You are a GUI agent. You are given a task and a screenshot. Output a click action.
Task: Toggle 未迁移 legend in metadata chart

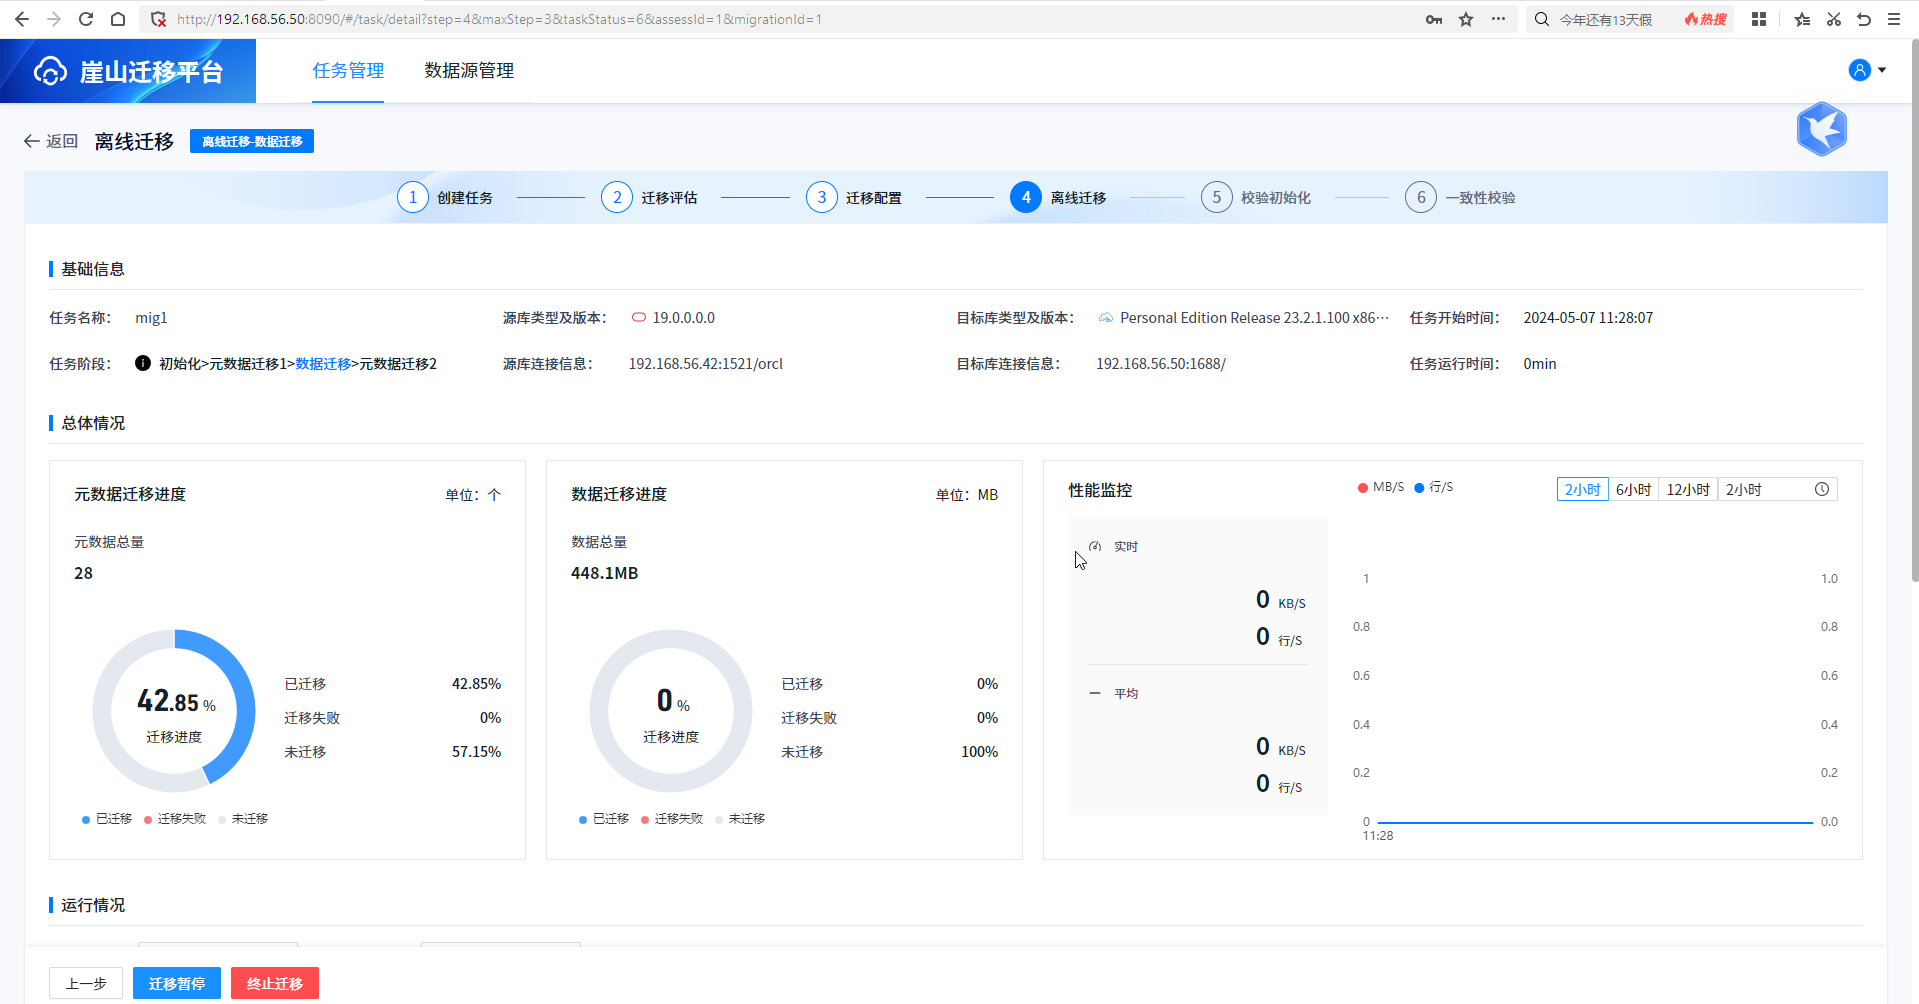243,819
